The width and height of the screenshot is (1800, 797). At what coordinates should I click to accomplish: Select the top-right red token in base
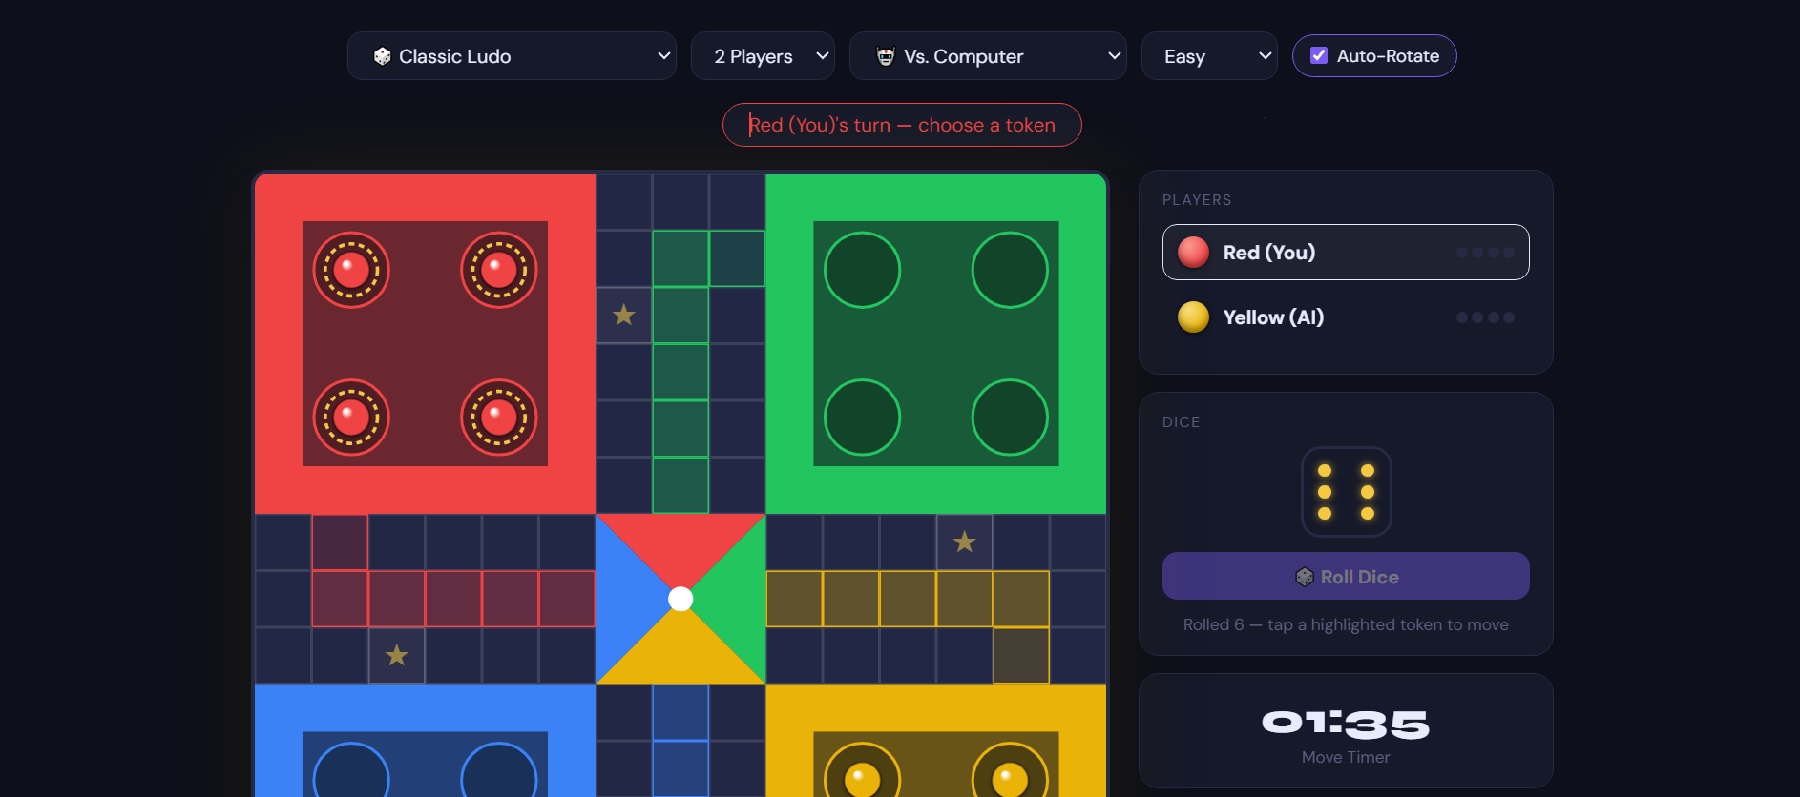coord(498,270)
